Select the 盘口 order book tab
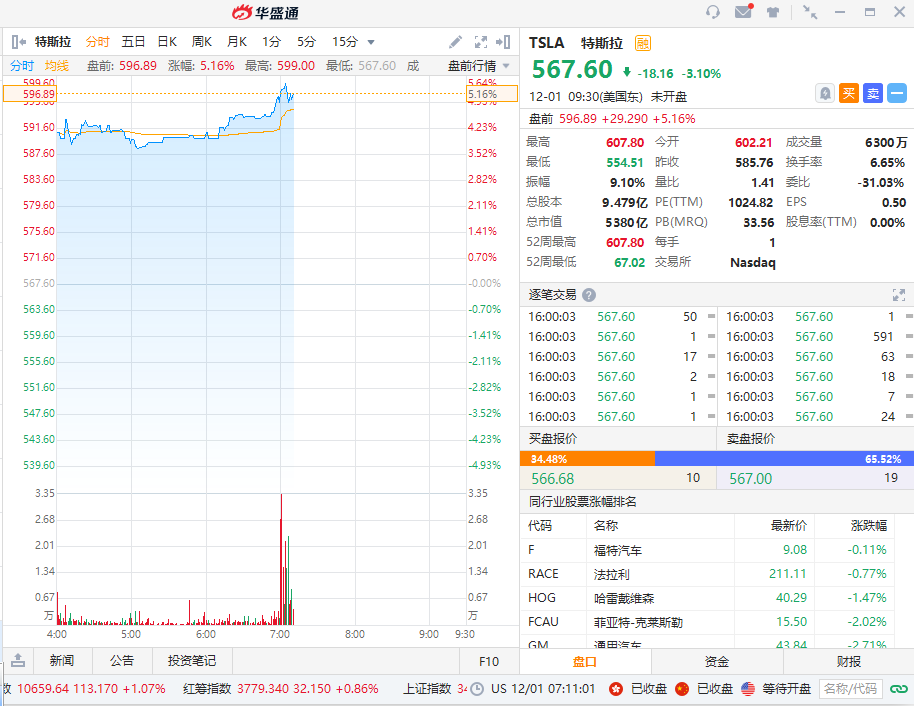 [x=585, y=662]
